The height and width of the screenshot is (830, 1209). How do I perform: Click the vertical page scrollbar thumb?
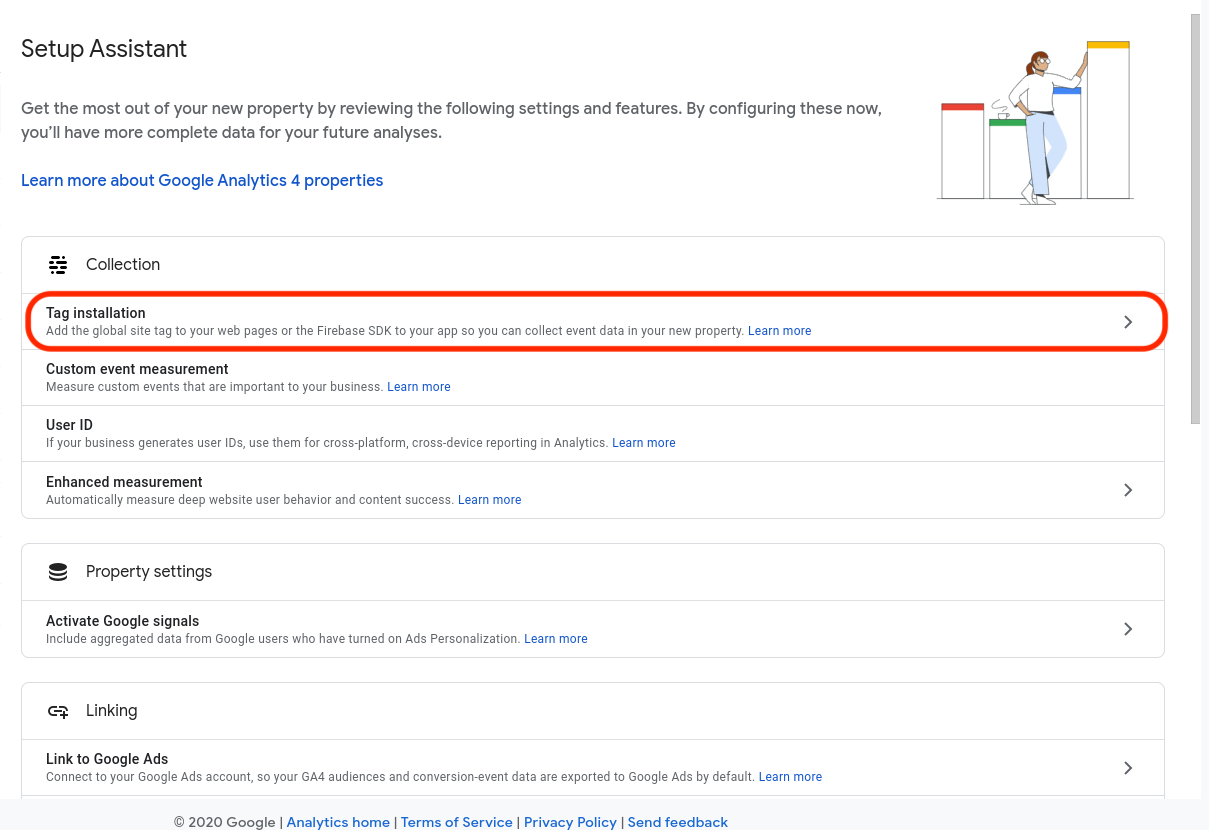(x=1196, y=220)
